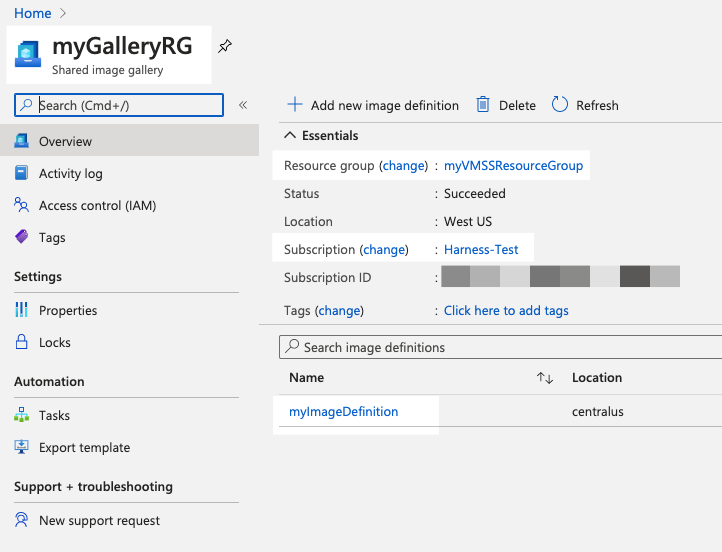Open the myImageDefinition link
Screen dimensions: 722x552
click(x=344, y=412)
